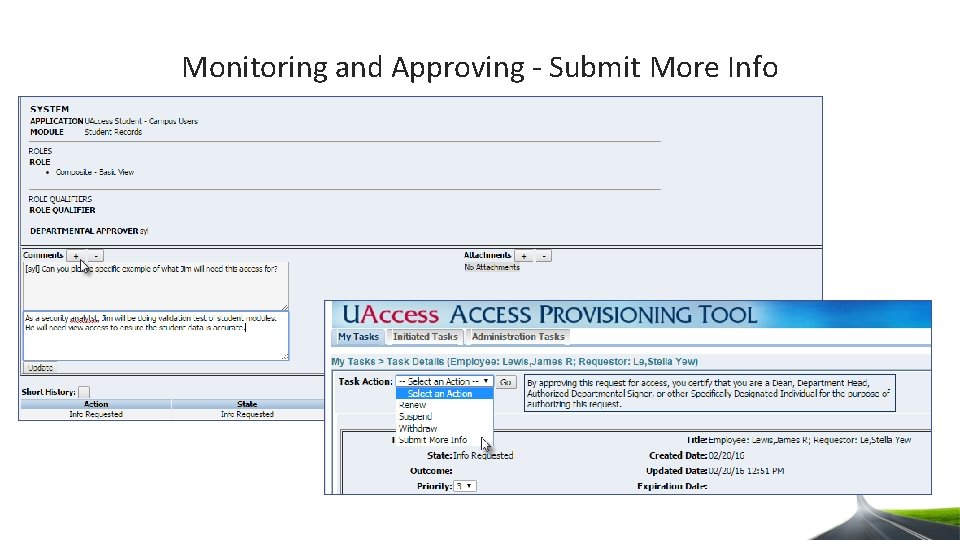Image resolution: width=960 pixels, height=540 pixels.
Task: Click the read-only comment asking for example
Action: click(x=156, y=287)
